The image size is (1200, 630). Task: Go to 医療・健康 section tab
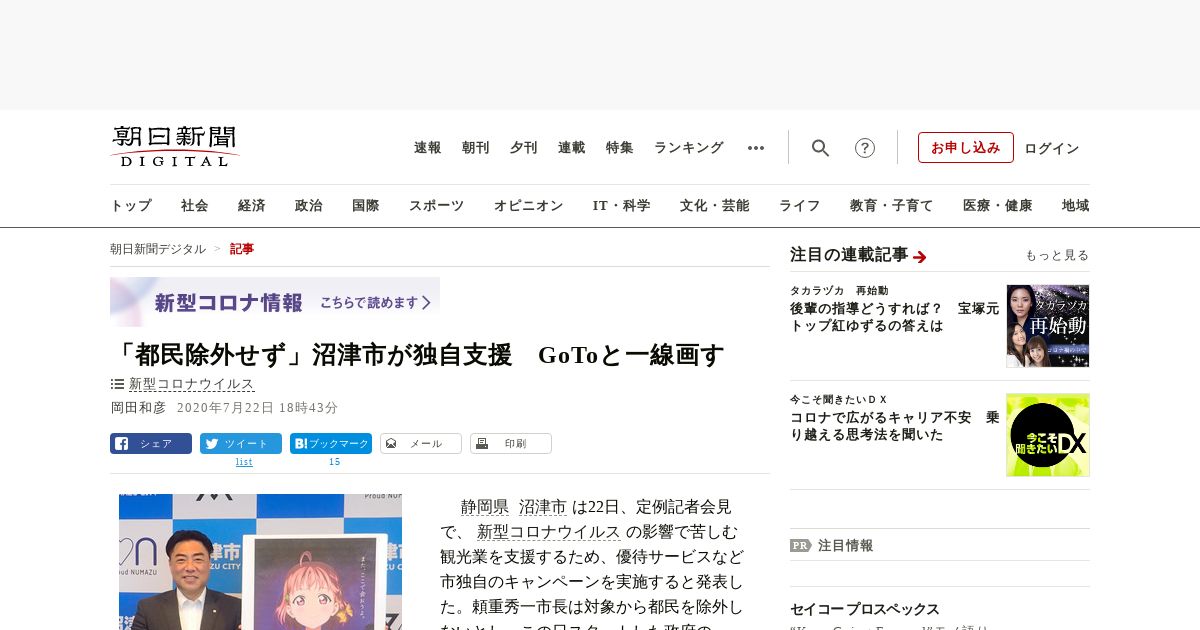(998, 206)
